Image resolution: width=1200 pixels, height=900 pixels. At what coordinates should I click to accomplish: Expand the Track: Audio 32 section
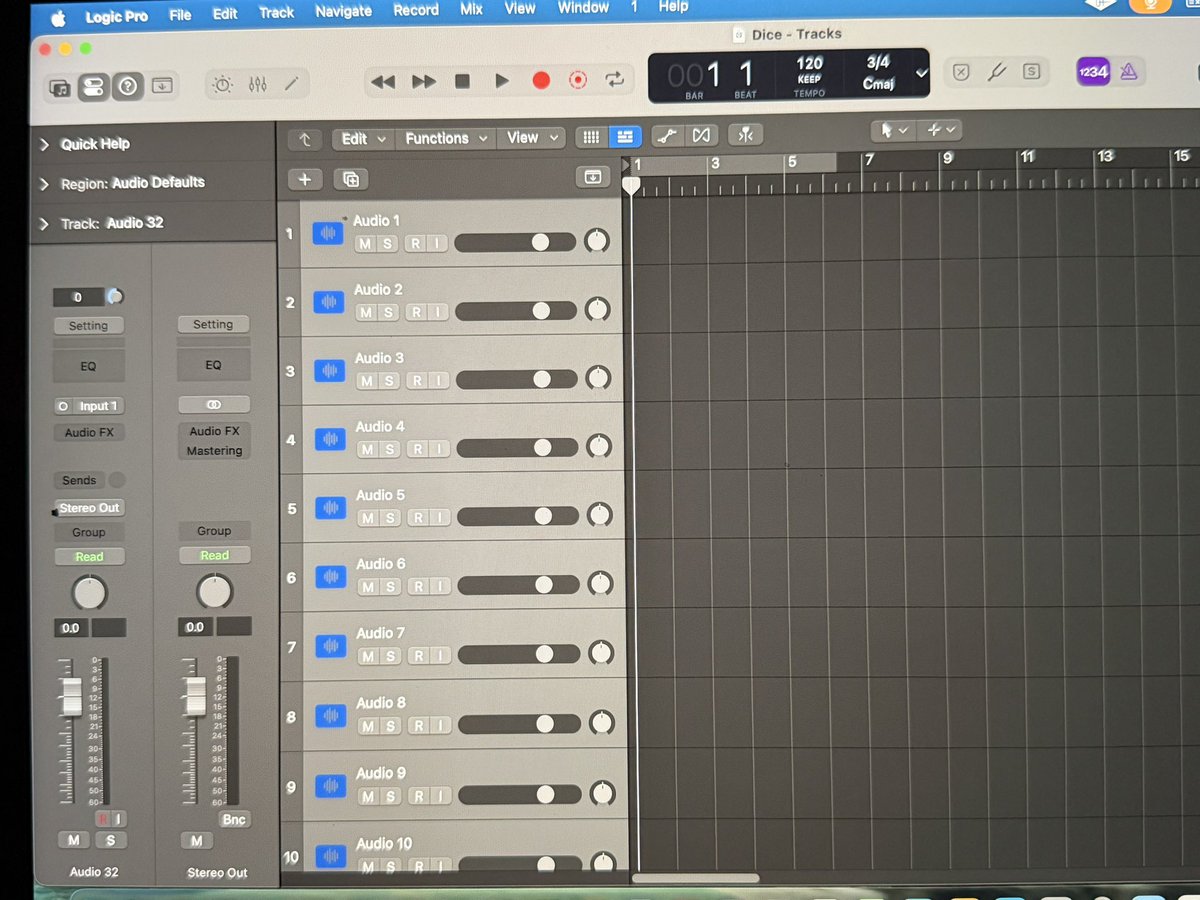click(44, 224)
